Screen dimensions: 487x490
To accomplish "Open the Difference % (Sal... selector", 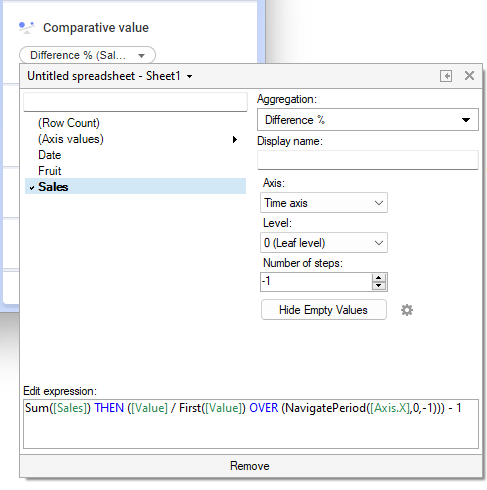I will pos(87,55).
